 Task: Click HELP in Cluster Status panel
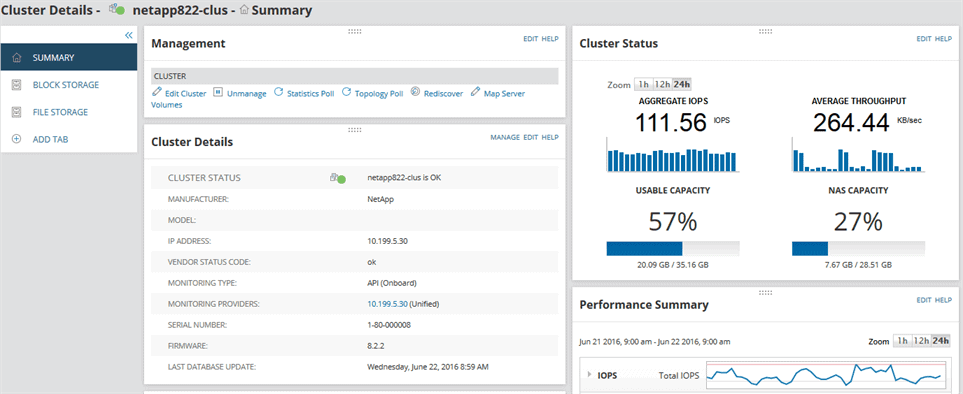coord(943,39)
